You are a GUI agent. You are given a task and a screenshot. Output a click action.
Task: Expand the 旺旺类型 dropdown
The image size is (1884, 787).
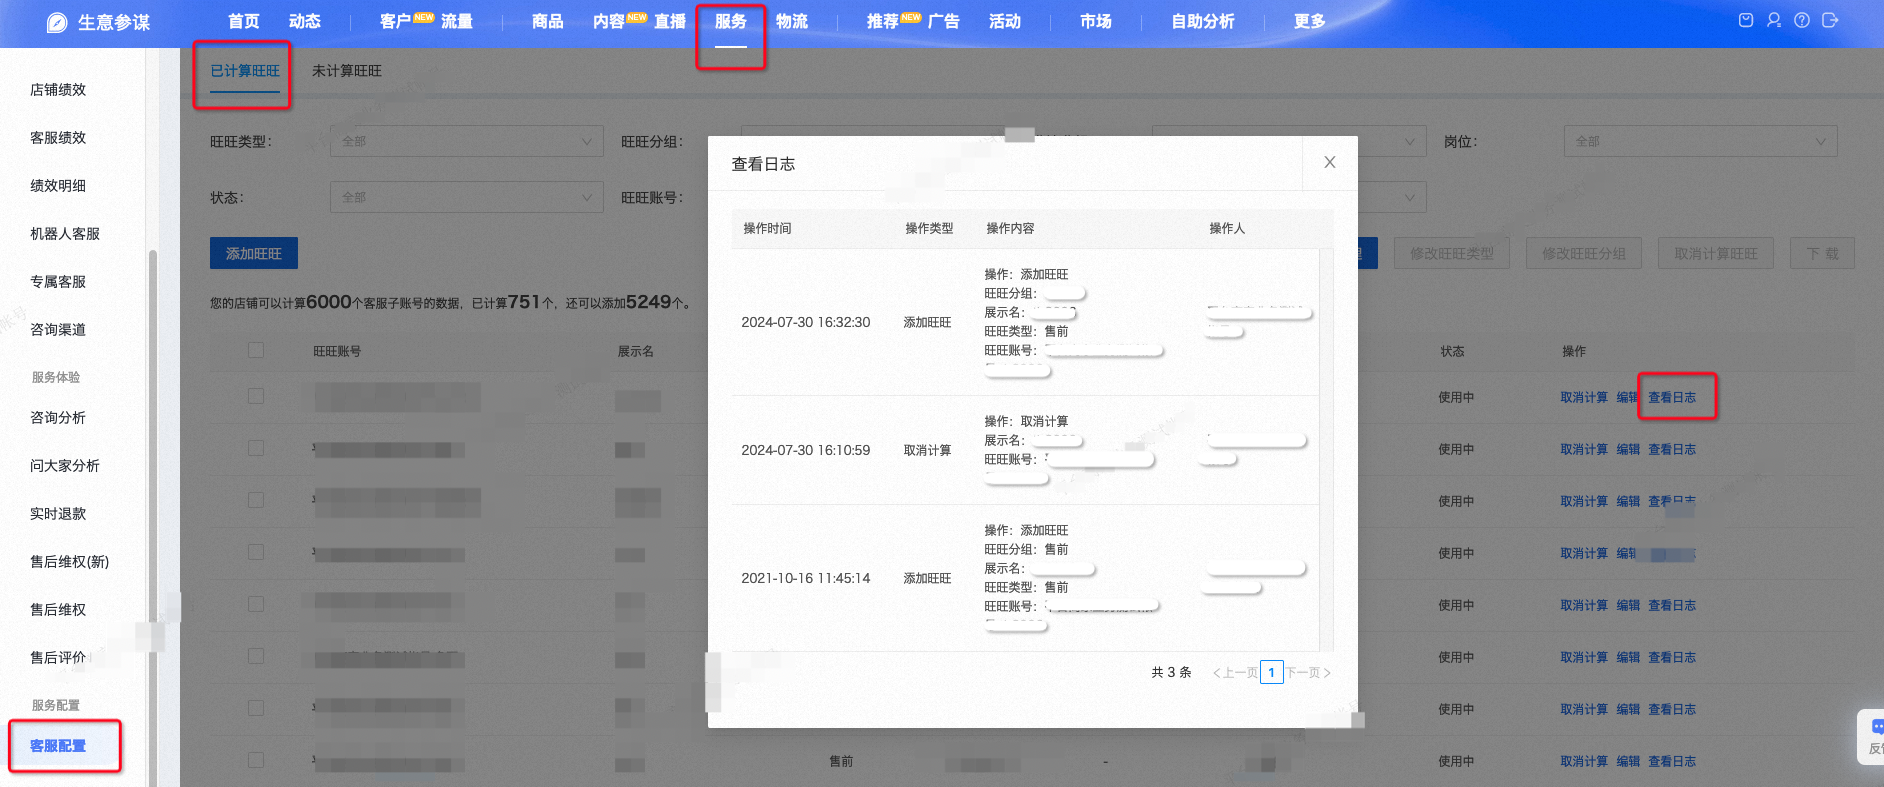click(467, 141)
